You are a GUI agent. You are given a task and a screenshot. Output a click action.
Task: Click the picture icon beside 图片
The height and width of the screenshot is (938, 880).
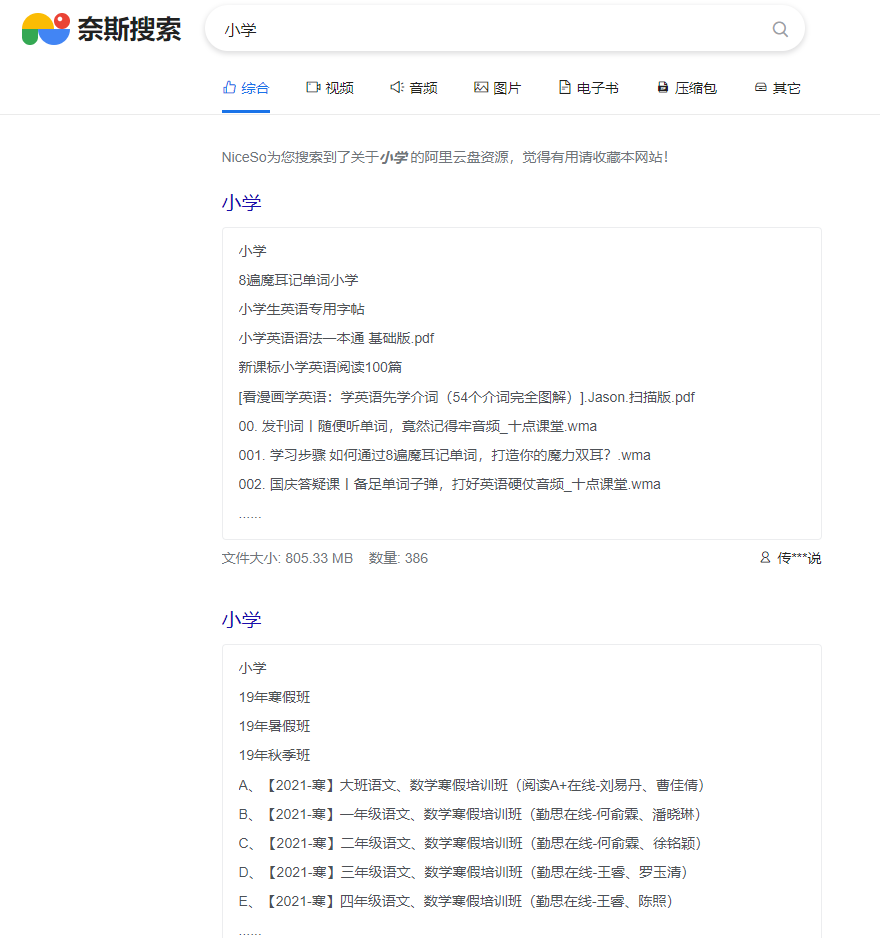[x=481, y=87]
